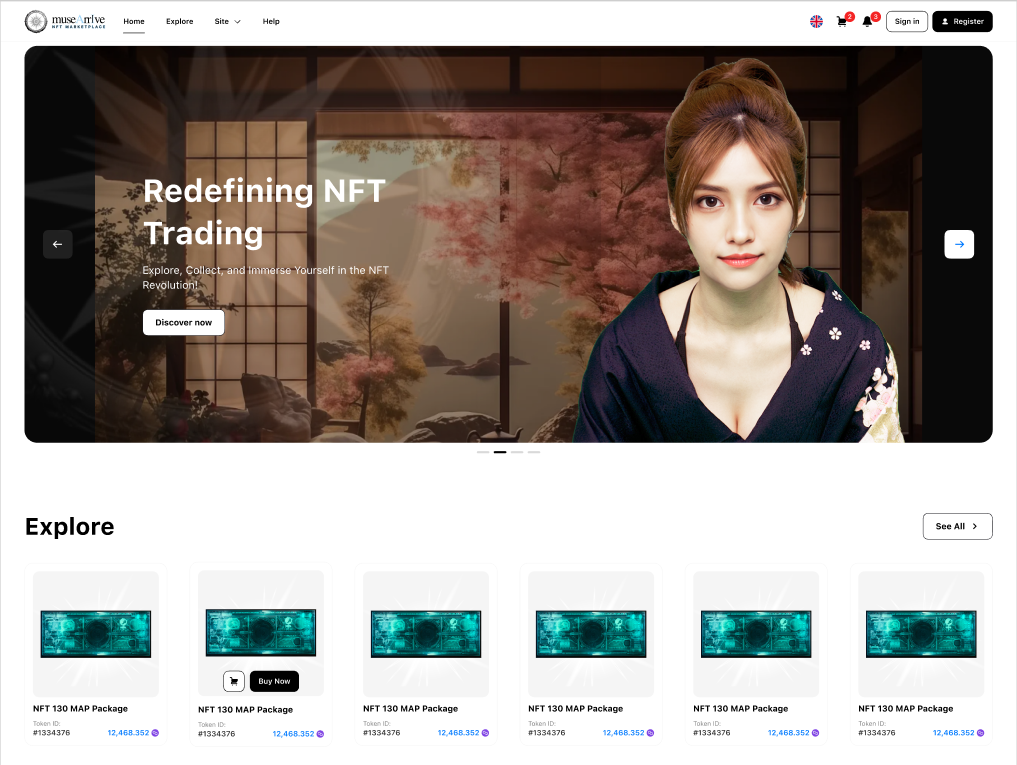Go to previous slide with left arrow
This screenshot has width=1017, height=765.
click(57, 244)
